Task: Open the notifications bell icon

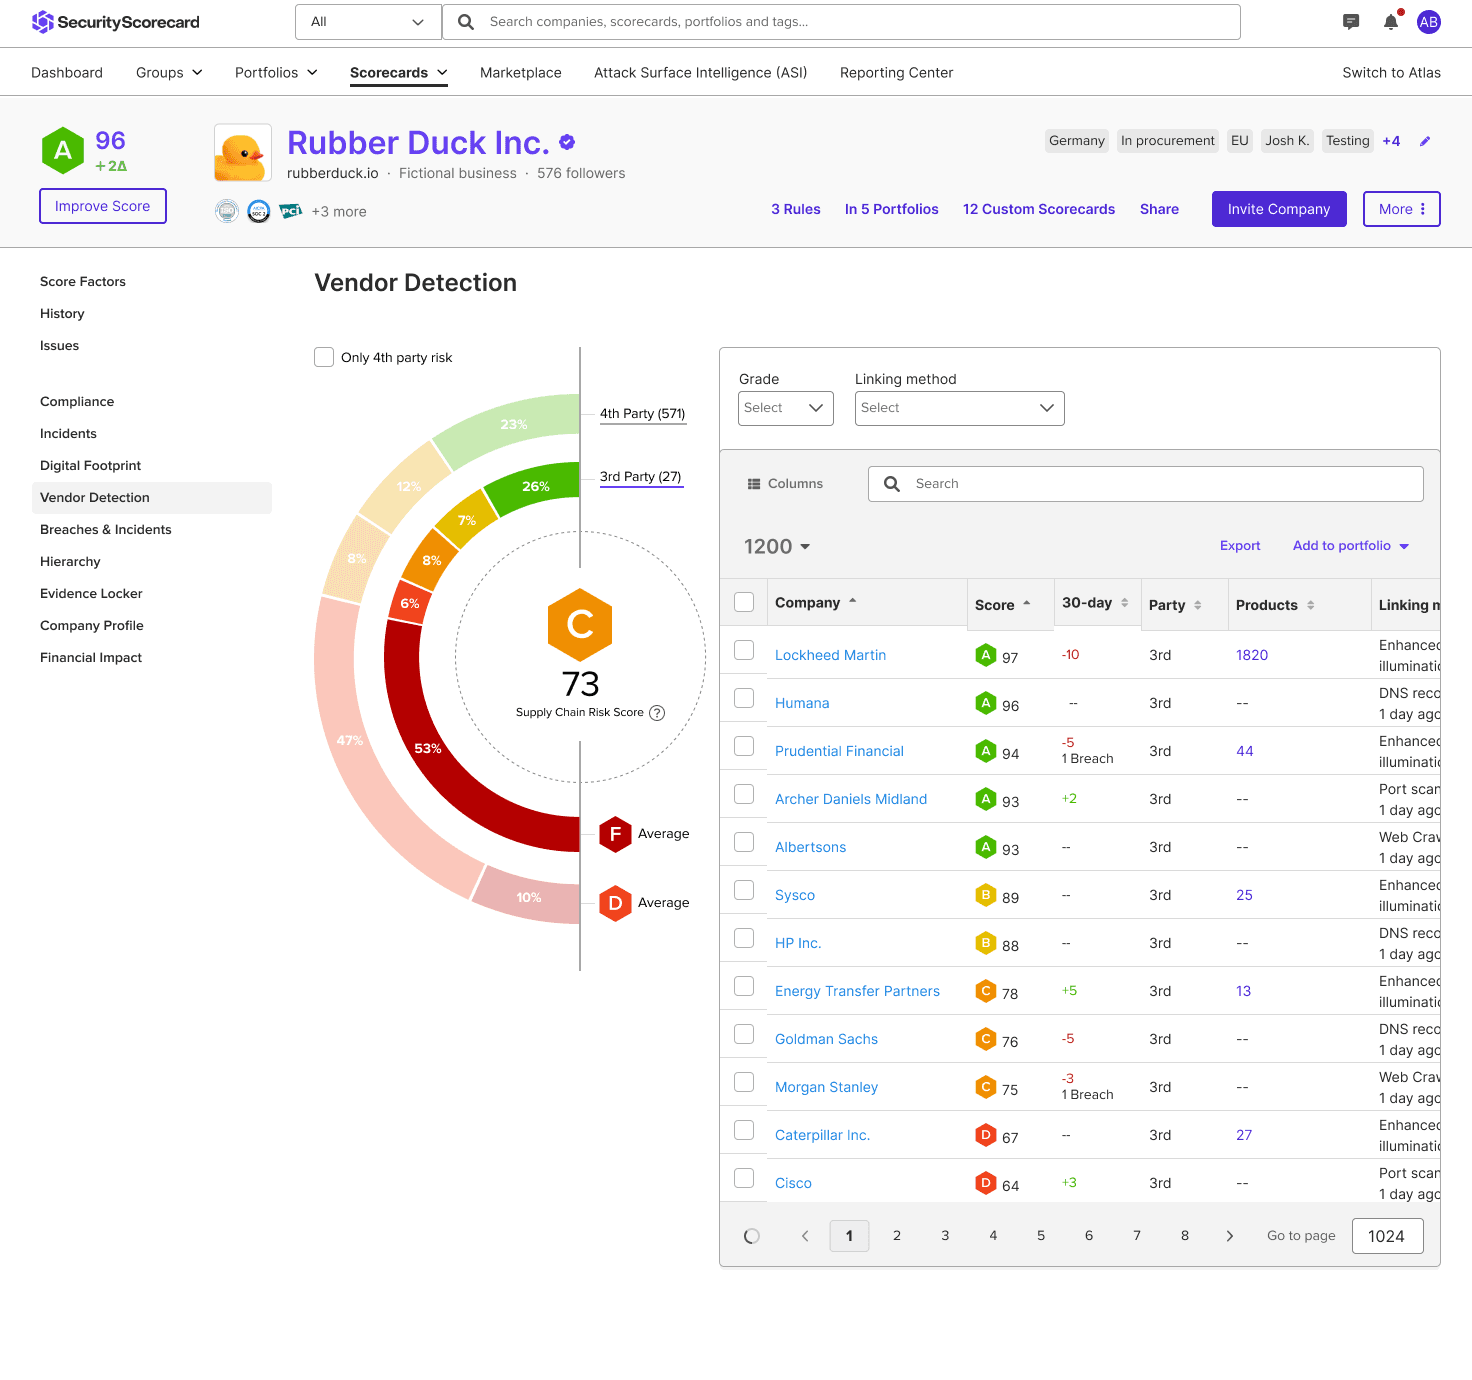Action: coord(1390,21)
